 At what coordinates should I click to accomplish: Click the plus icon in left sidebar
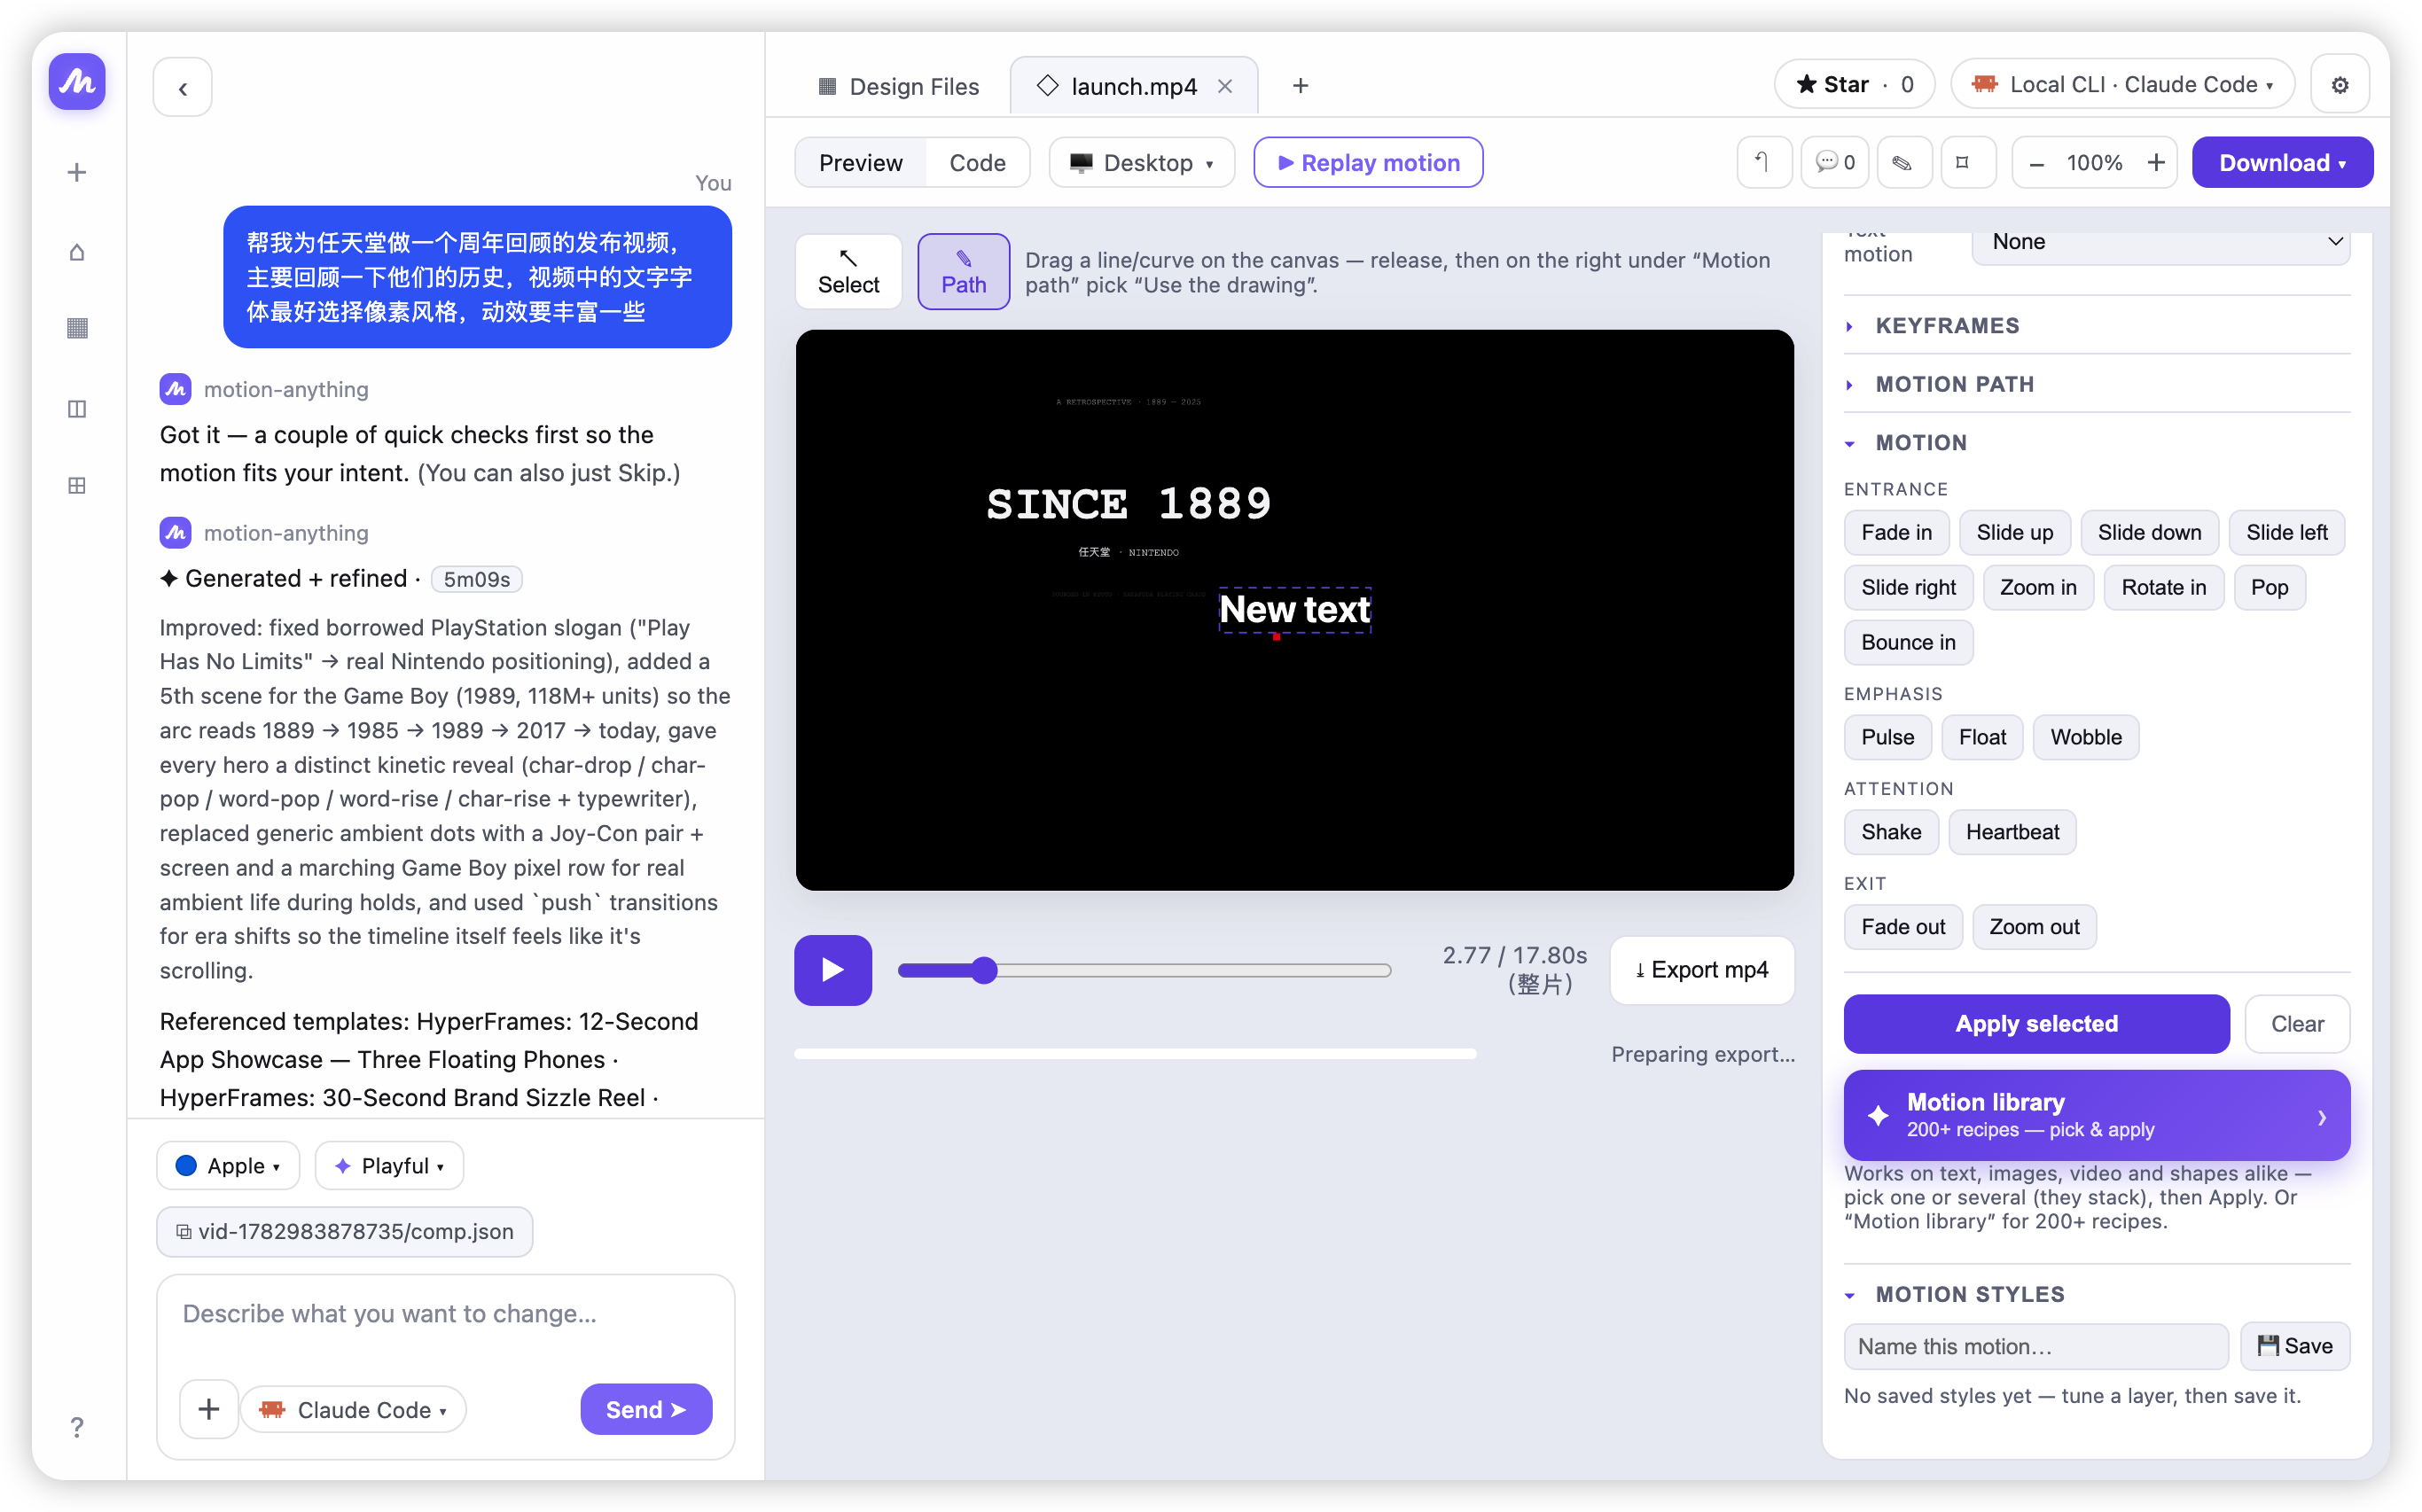click(x=77, y=172)
